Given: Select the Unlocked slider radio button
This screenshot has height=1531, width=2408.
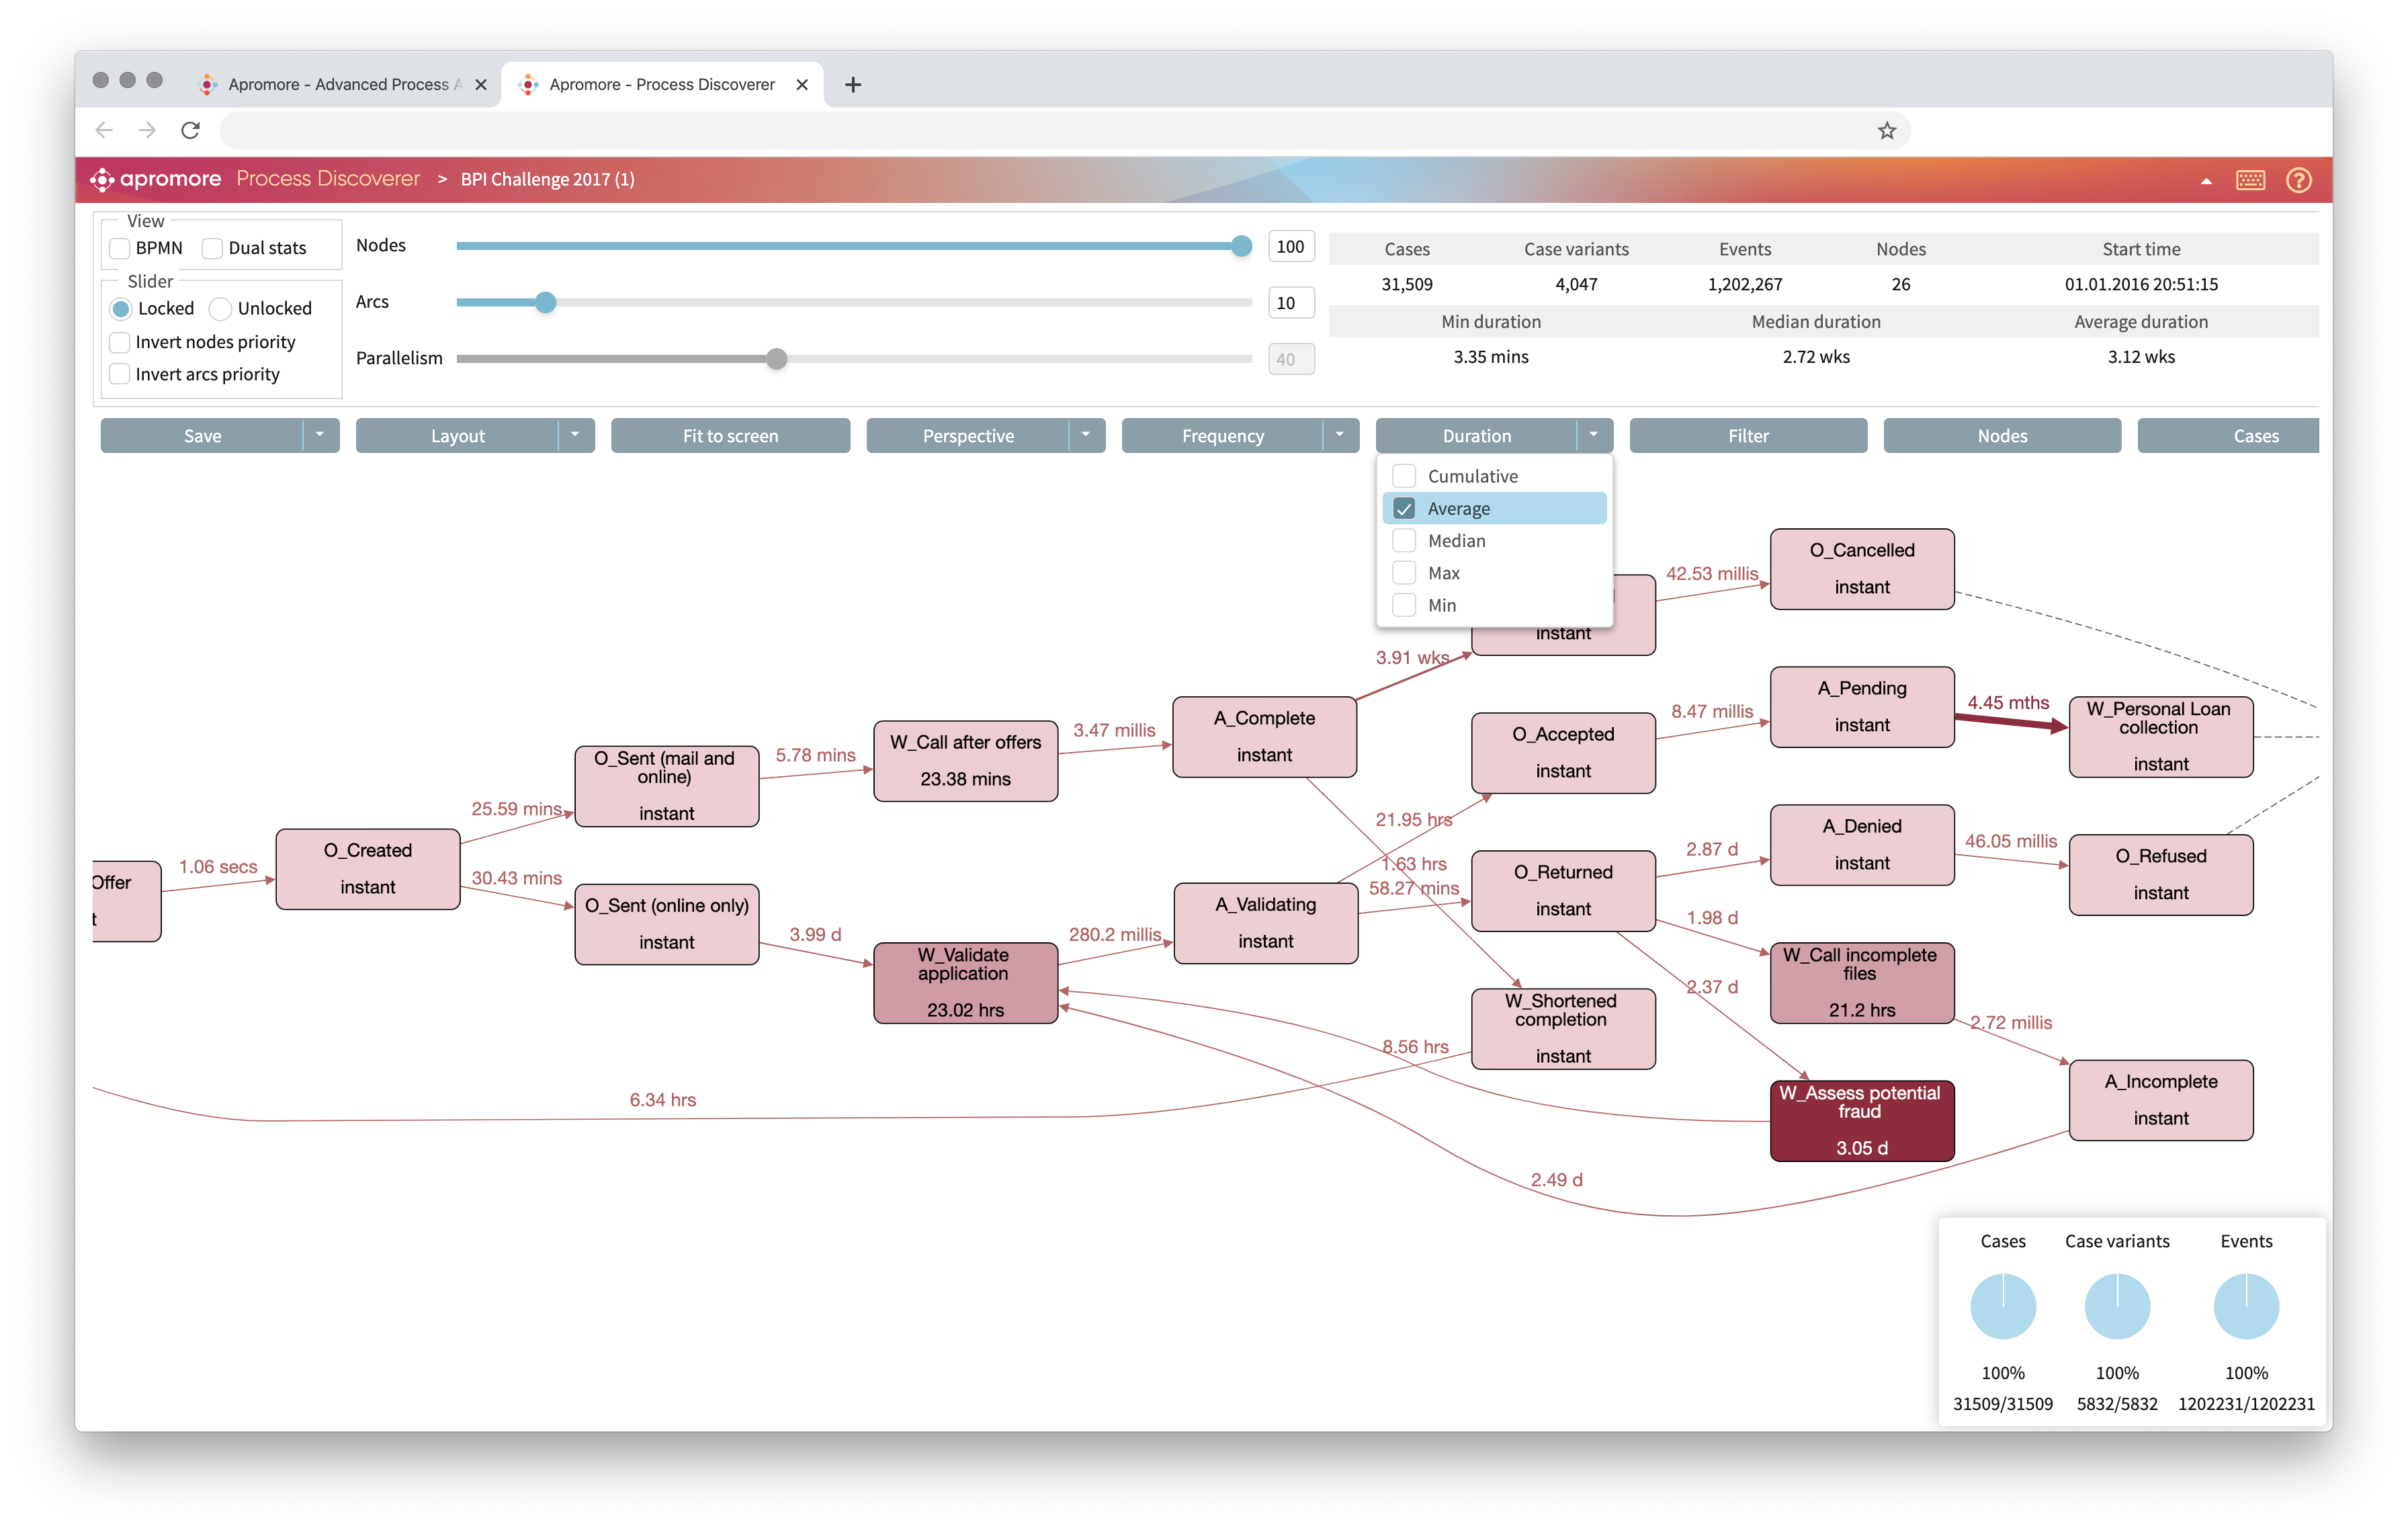Looking at the screenshot, I should (221, 309).
